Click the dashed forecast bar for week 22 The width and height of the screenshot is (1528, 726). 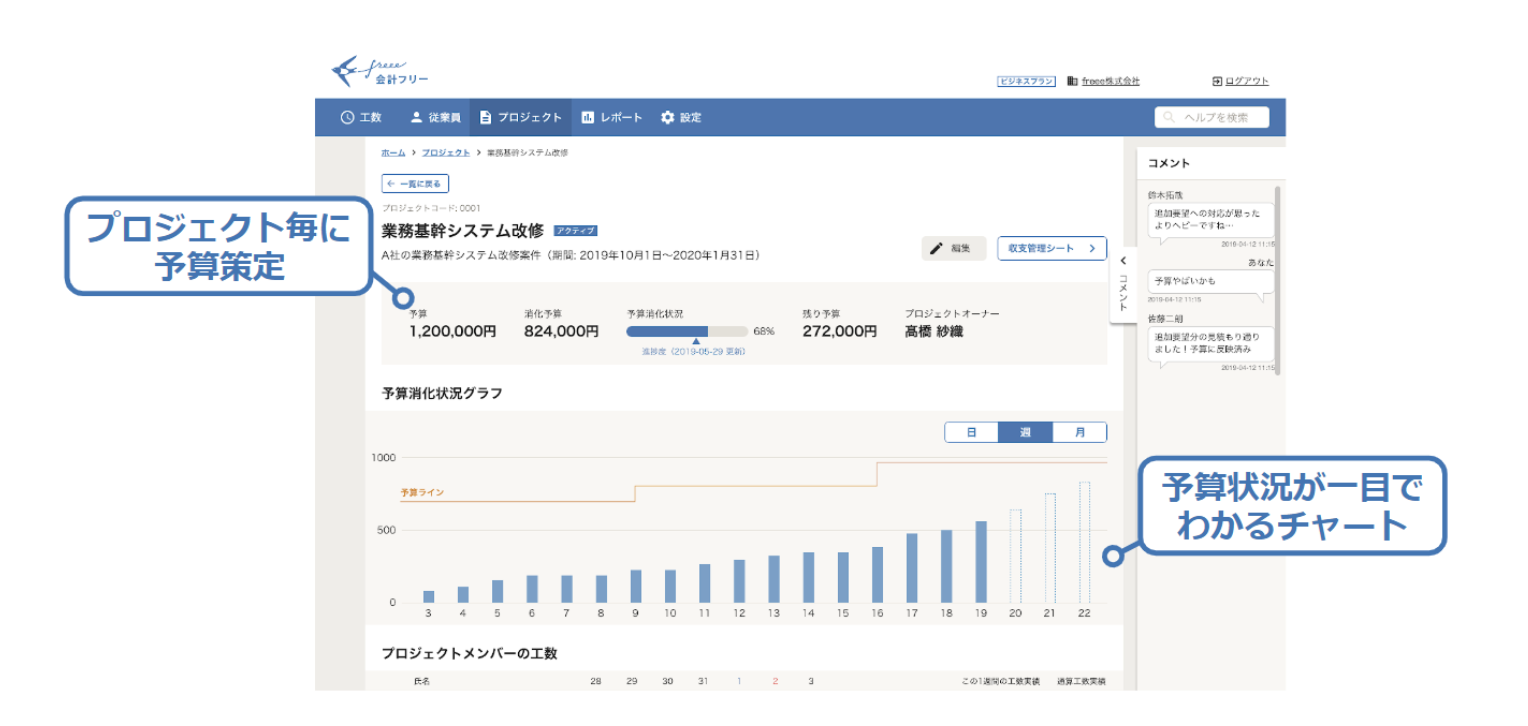[x=1084, y=542]
